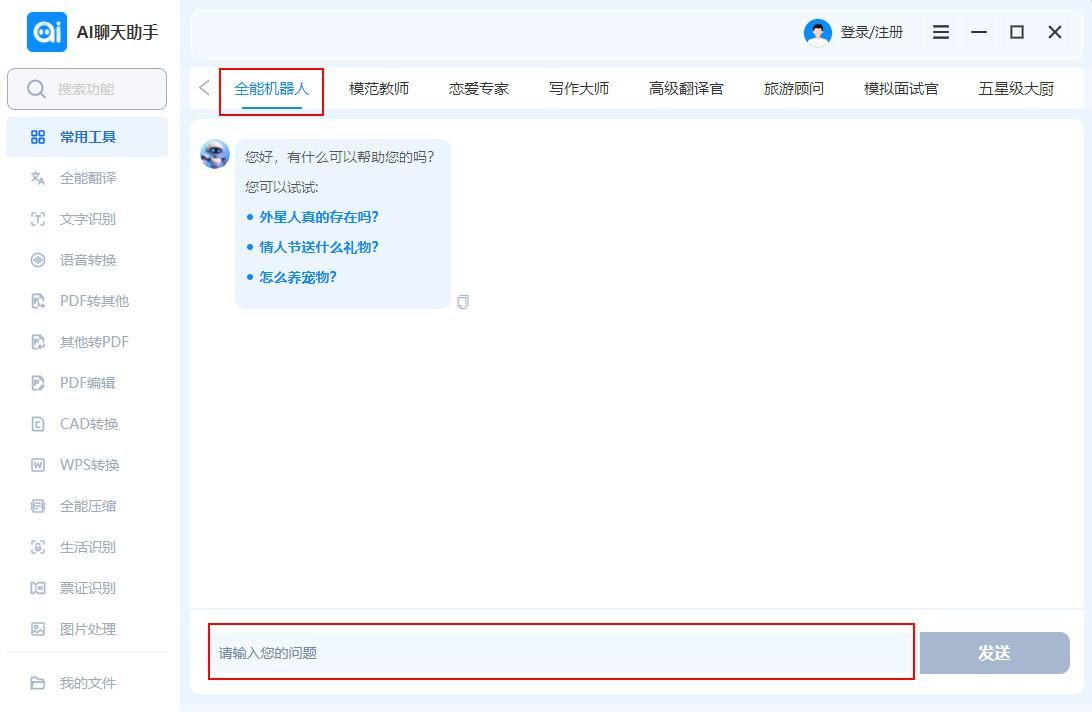Copy the bot message with copy icon
The image size is (1092, 712).
pos(462,302)
